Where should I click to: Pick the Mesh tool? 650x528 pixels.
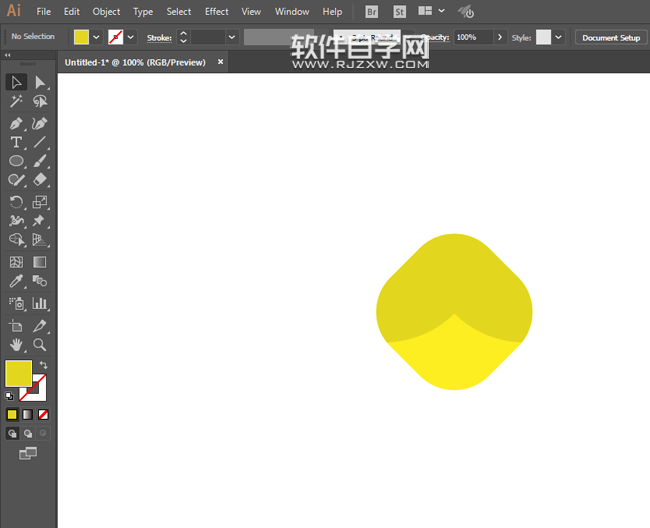(x=16, y=262)
